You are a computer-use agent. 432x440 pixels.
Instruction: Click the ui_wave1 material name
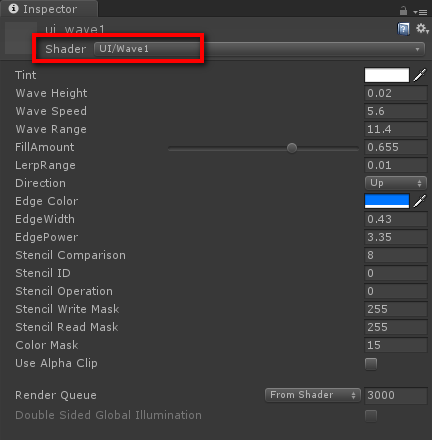[75, 29]
